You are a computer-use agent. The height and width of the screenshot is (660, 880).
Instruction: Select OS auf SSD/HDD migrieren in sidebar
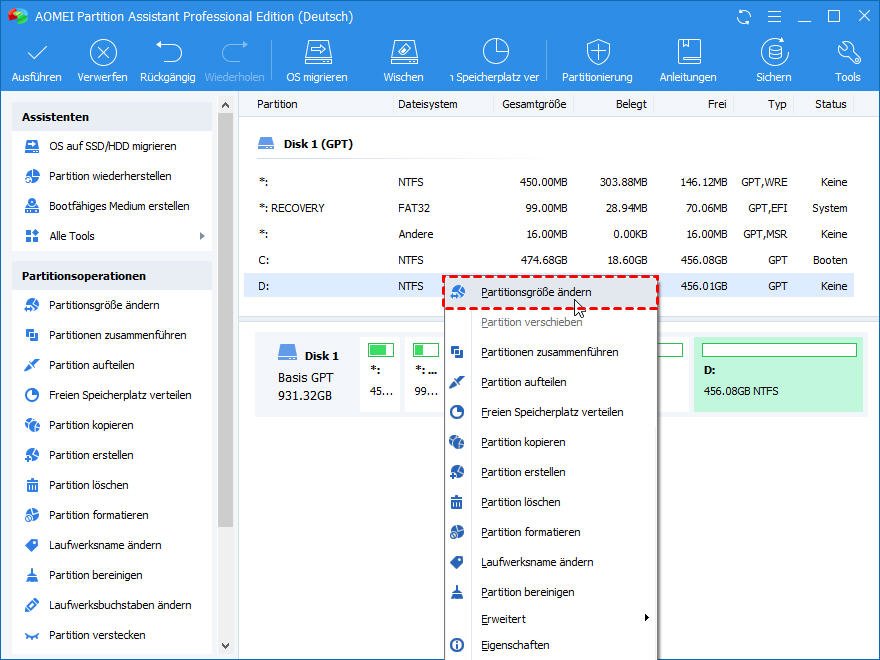point(112,146)
